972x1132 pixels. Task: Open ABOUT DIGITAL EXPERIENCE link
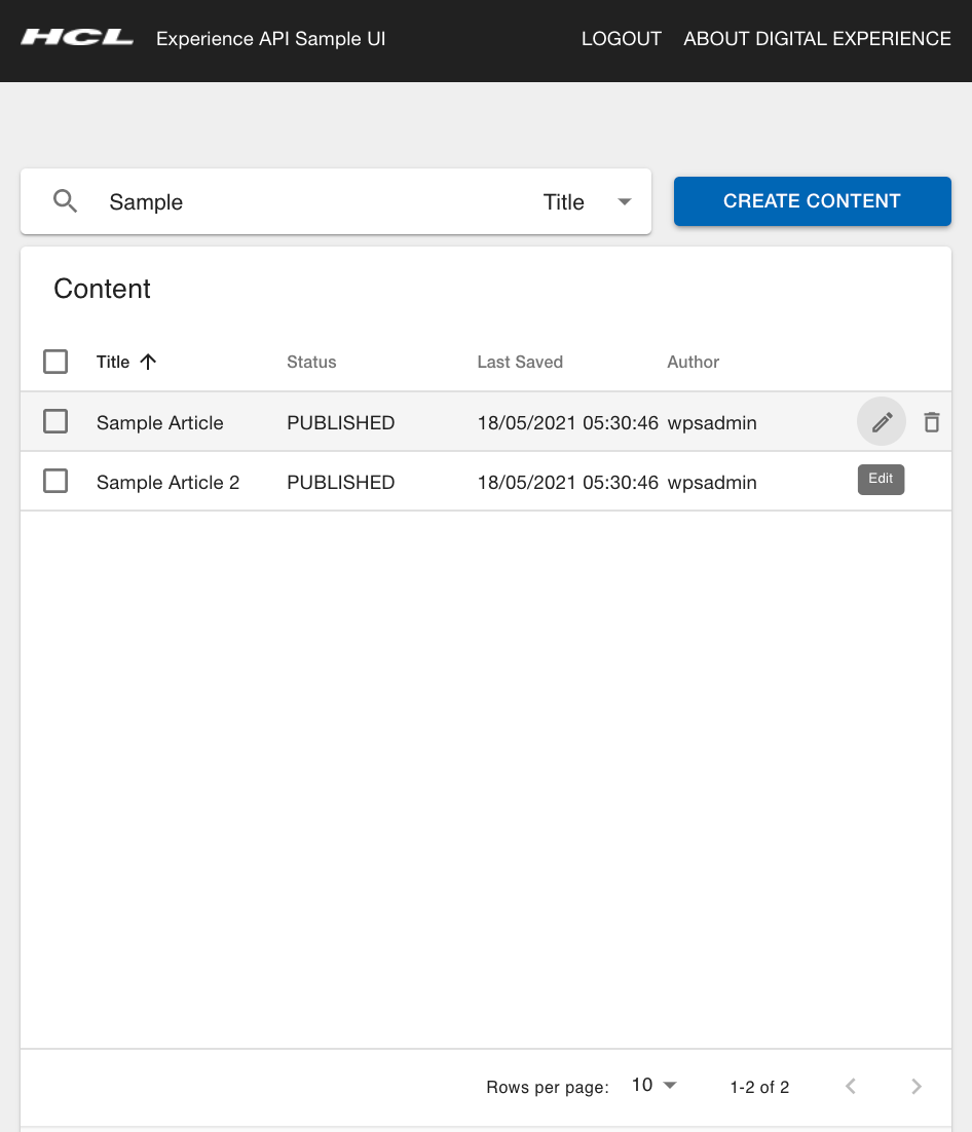(817, 39)
